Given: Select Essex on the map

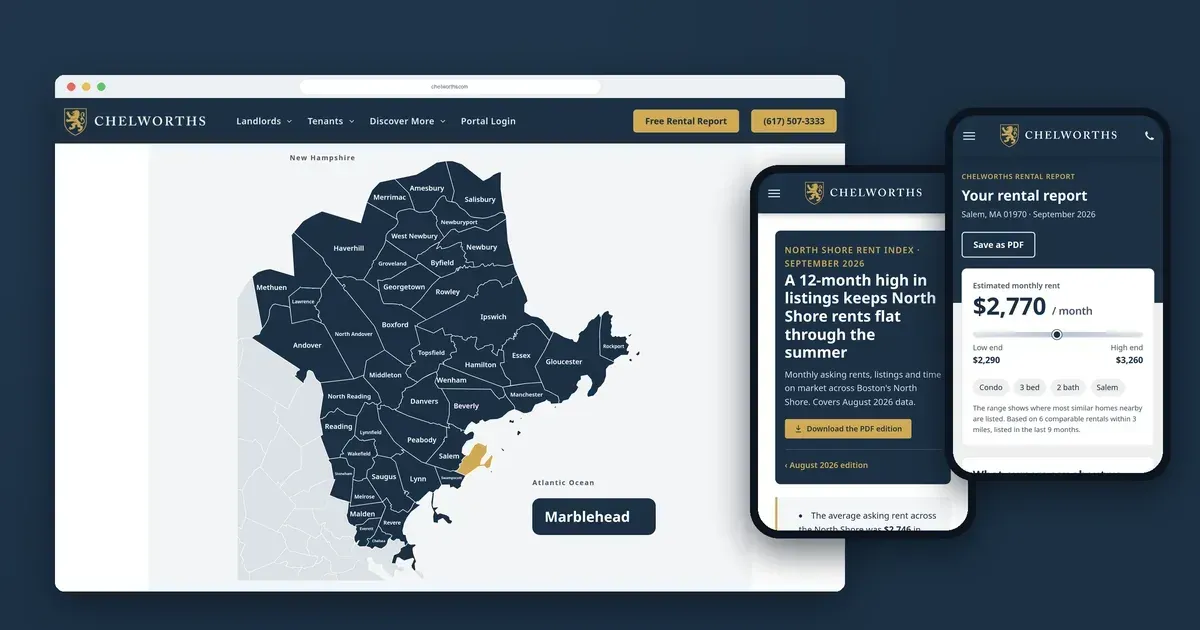Looking at the screenshot, I should [x=521, y=355].
